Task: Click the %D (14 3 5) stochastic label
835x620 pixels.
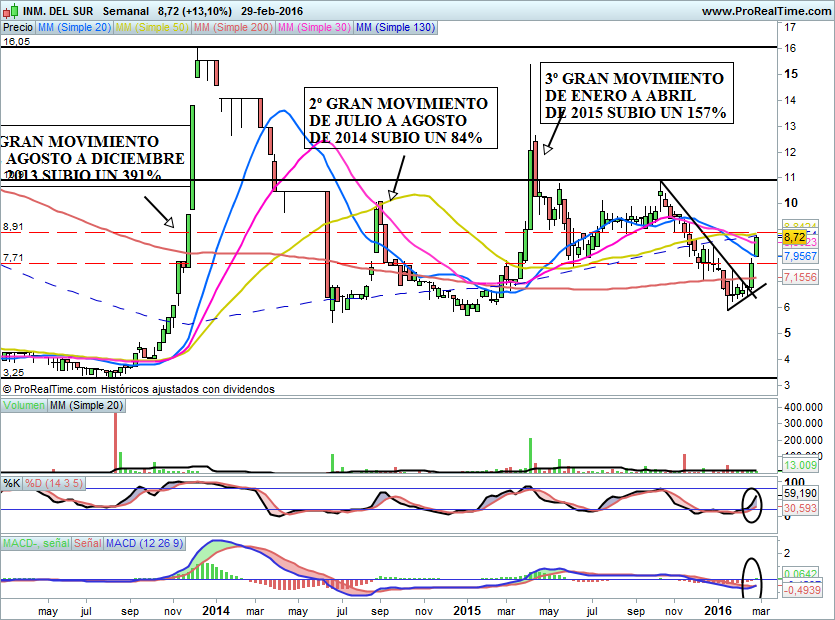Action: [54, 483]
